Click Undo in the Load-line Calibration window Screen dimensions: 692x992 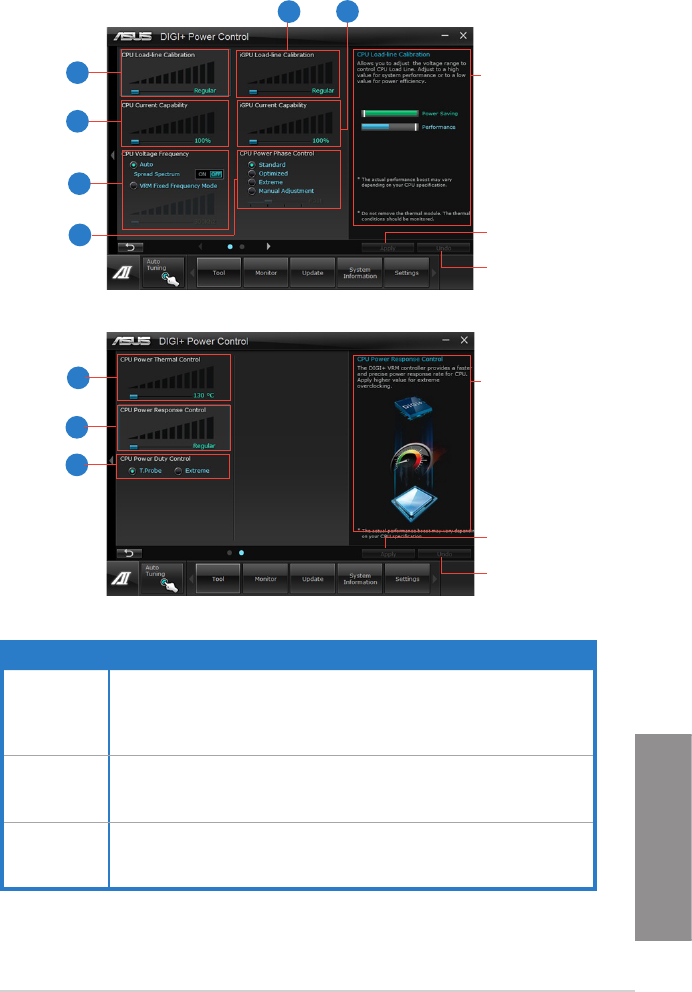(x=443, y=248)
